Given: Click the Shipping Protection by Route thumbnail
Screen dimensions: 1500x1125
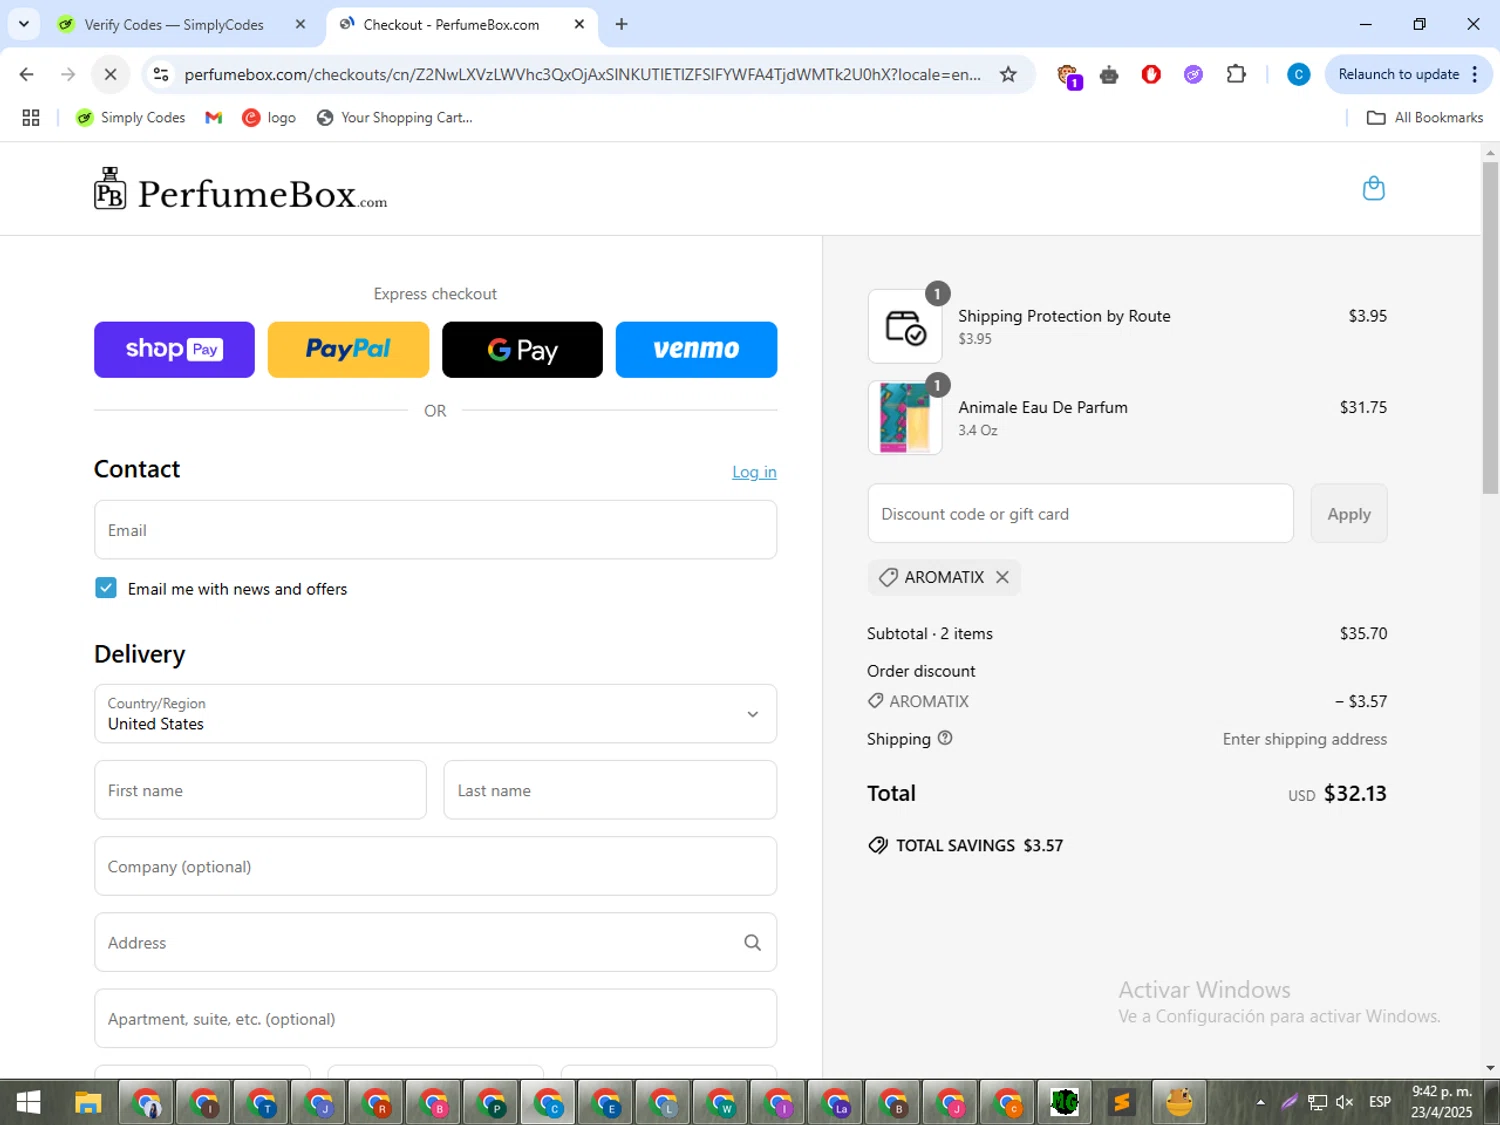Looking at the screenshot, I should 905,327.
